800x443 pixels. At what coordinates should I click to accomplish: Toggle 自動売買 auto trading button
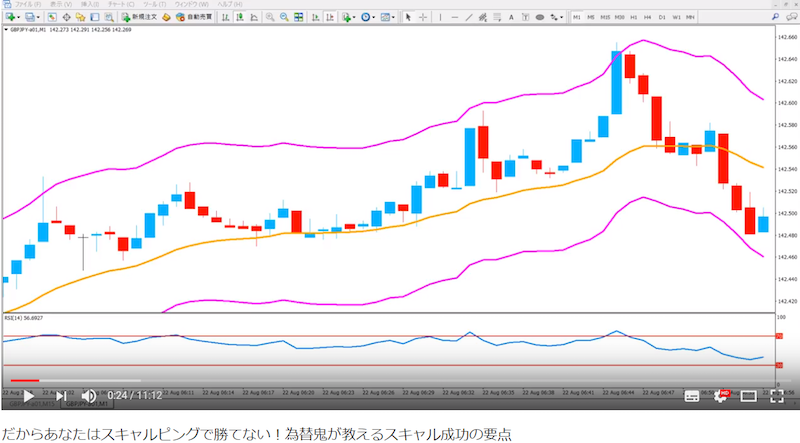point(194,17)
